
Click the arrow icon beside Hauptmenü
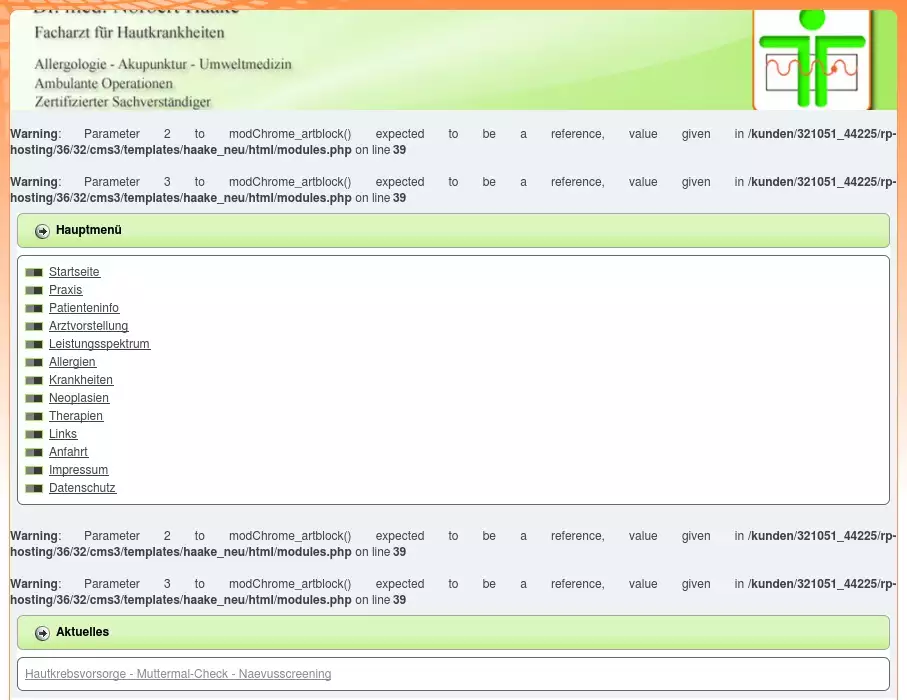tap(42, 231)
